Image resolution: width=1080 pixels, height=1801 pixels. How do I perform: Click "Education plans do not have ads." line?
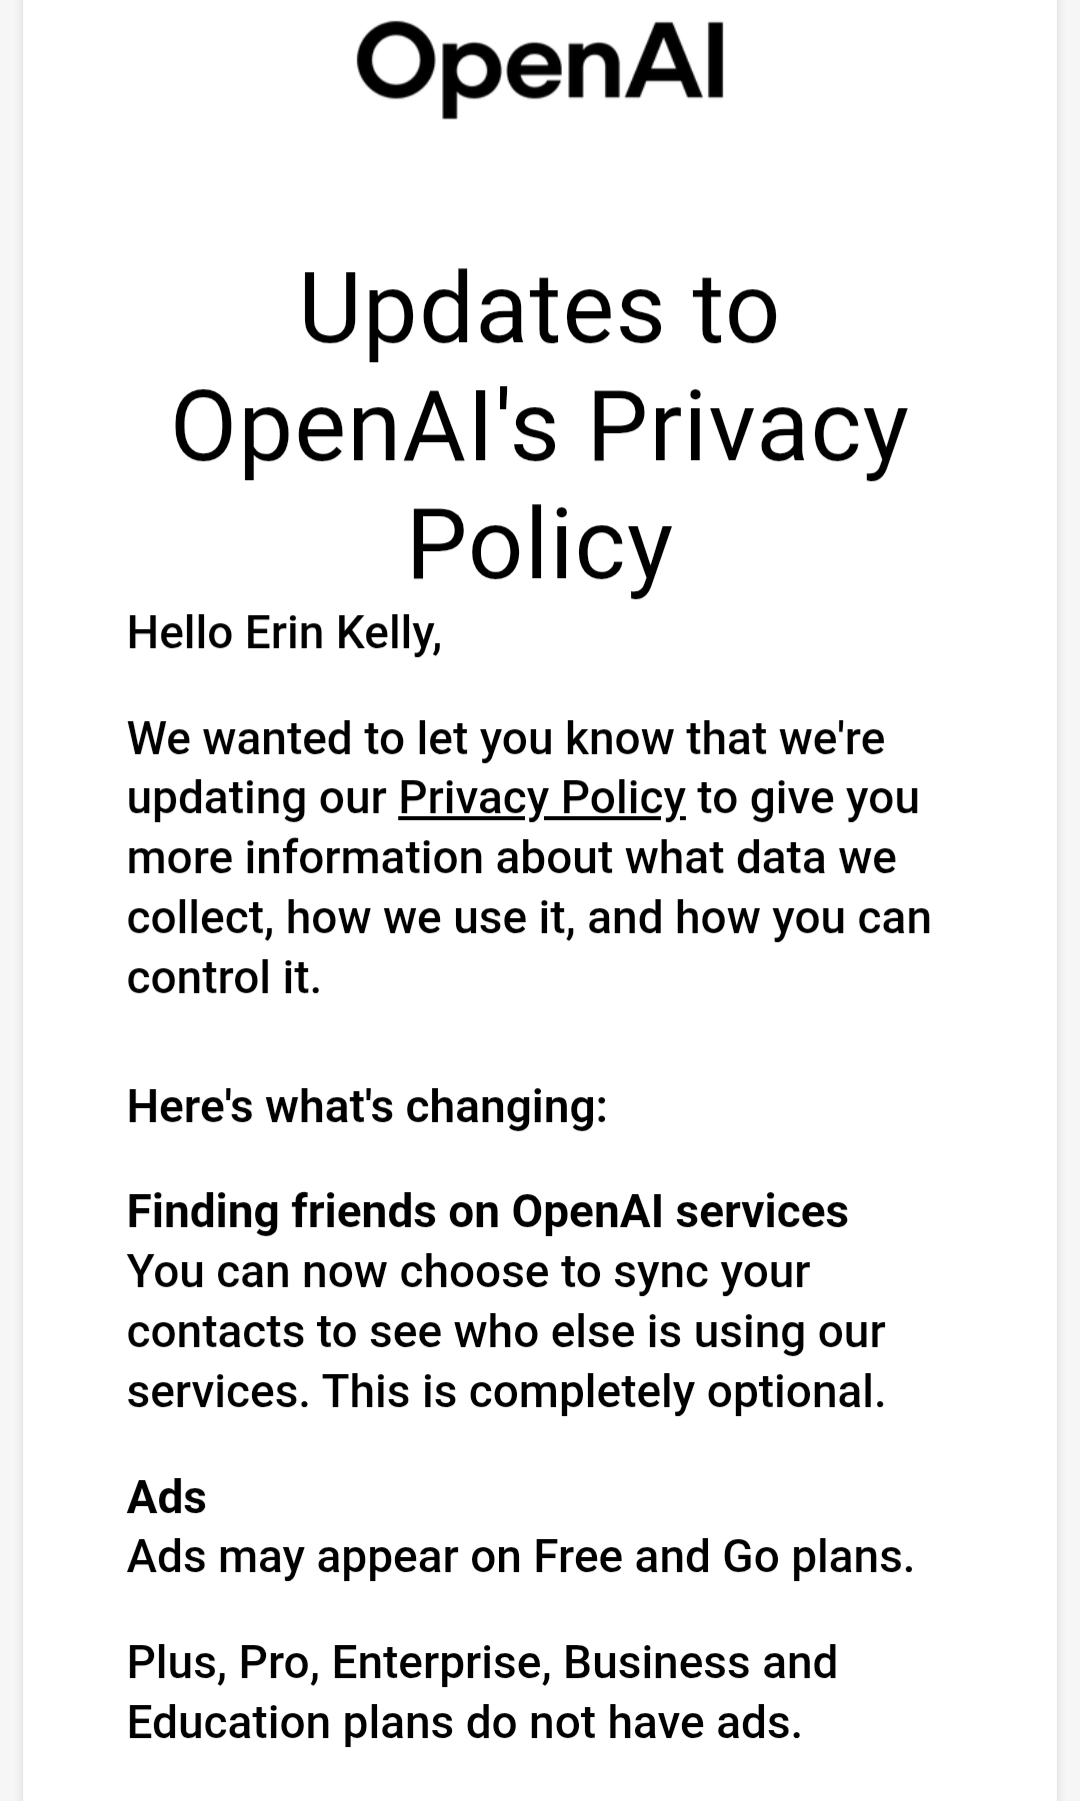point(464,1723)
